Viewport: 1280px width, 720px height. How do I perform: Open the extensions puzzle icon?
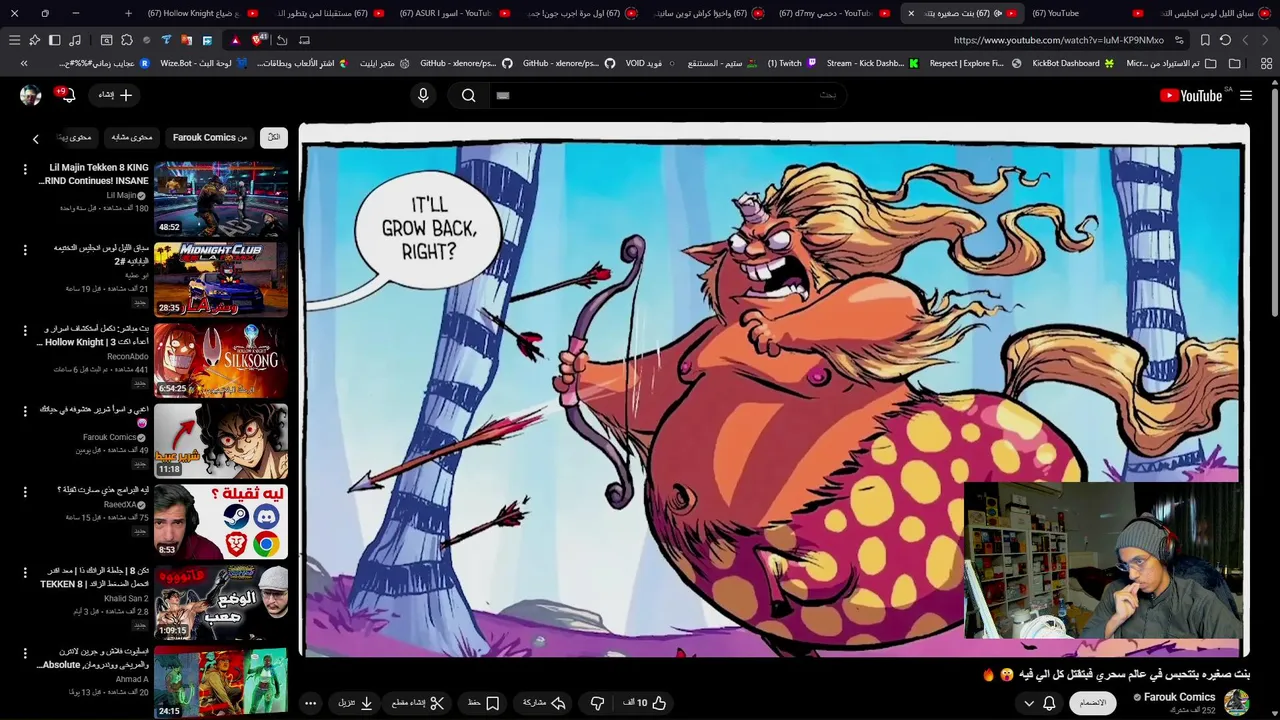coord(126,40)
